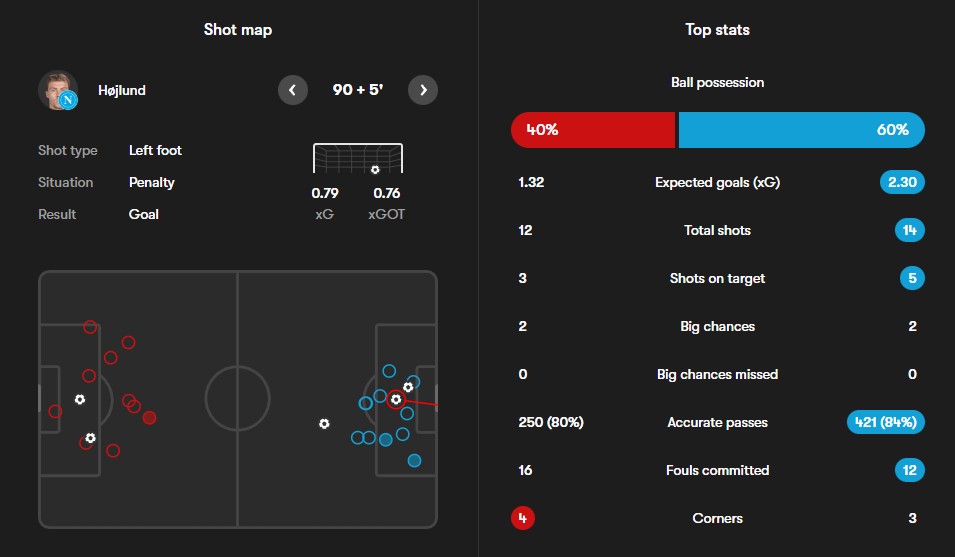Go to the previous shot arrow

[x=292, y=90]
